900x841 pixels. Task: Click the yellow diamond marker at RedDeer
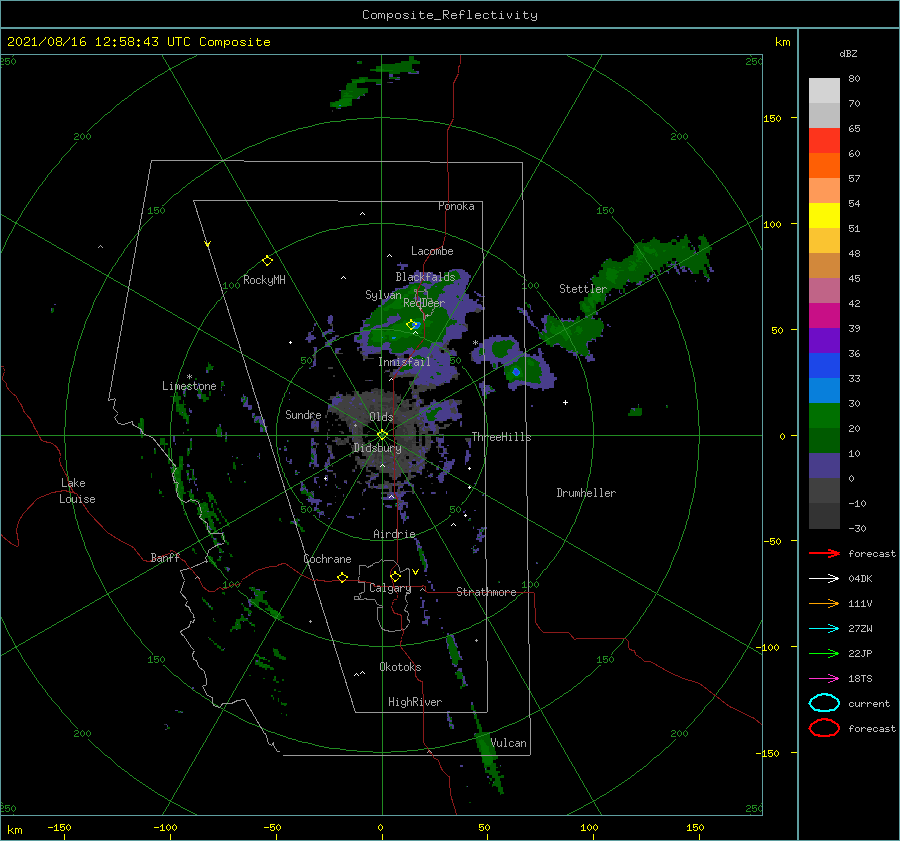pos(411,325)
